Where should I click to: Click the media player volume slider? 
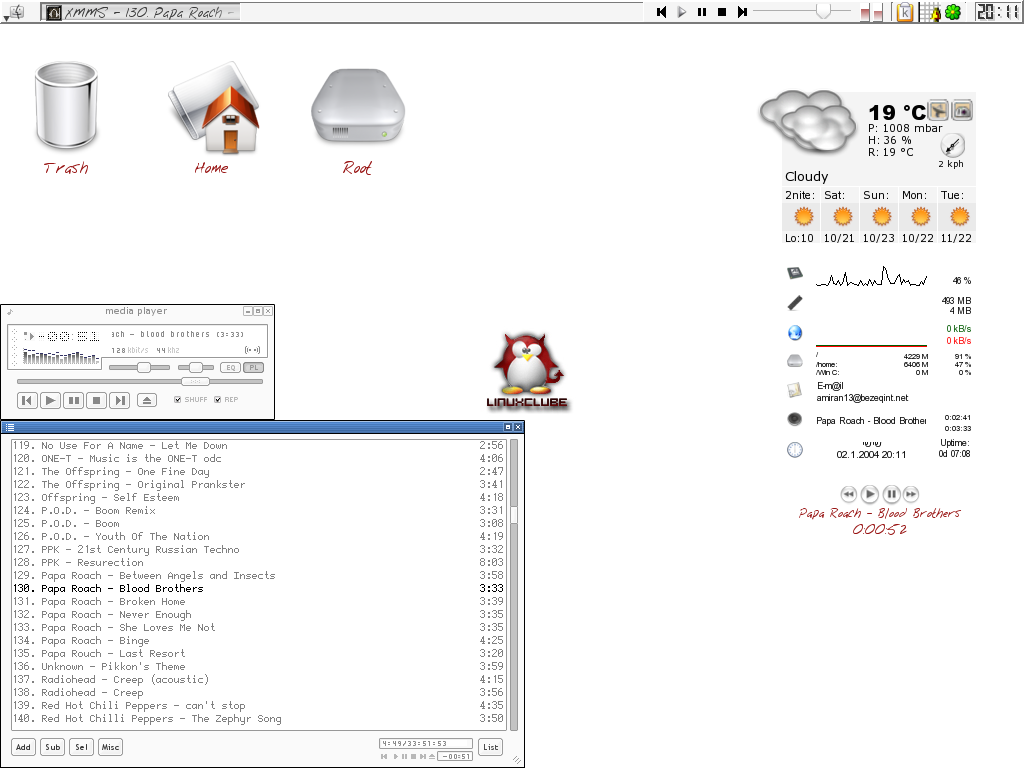click(139, 368)
